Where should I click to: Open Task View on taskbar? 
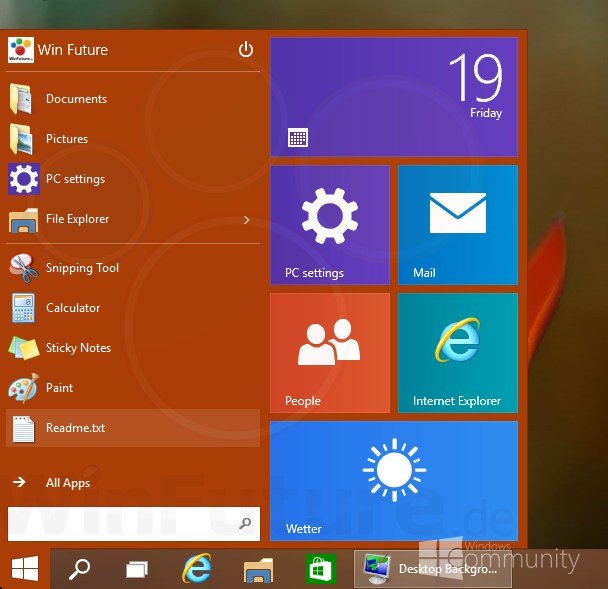coord(137,569)
